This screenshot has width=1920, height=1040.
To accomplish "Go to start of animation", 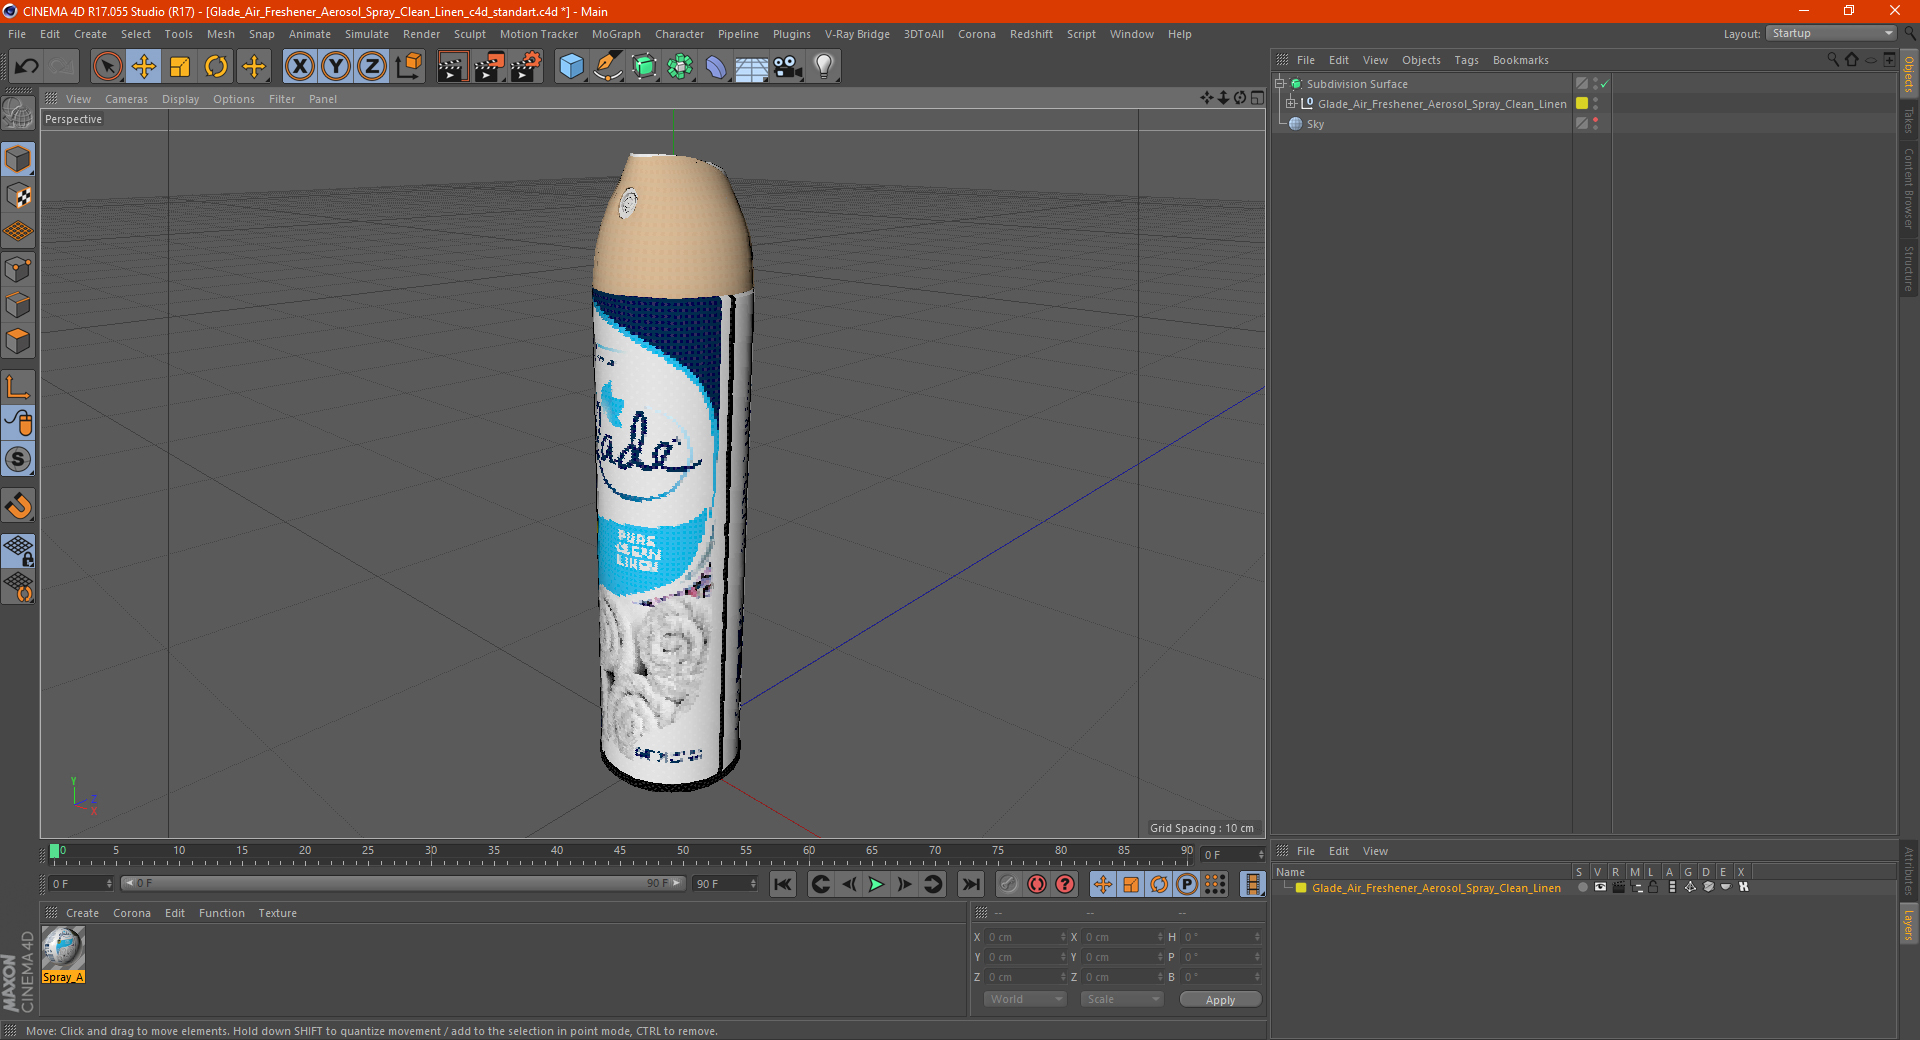I will pyautogui.click(x=783, y=884).
